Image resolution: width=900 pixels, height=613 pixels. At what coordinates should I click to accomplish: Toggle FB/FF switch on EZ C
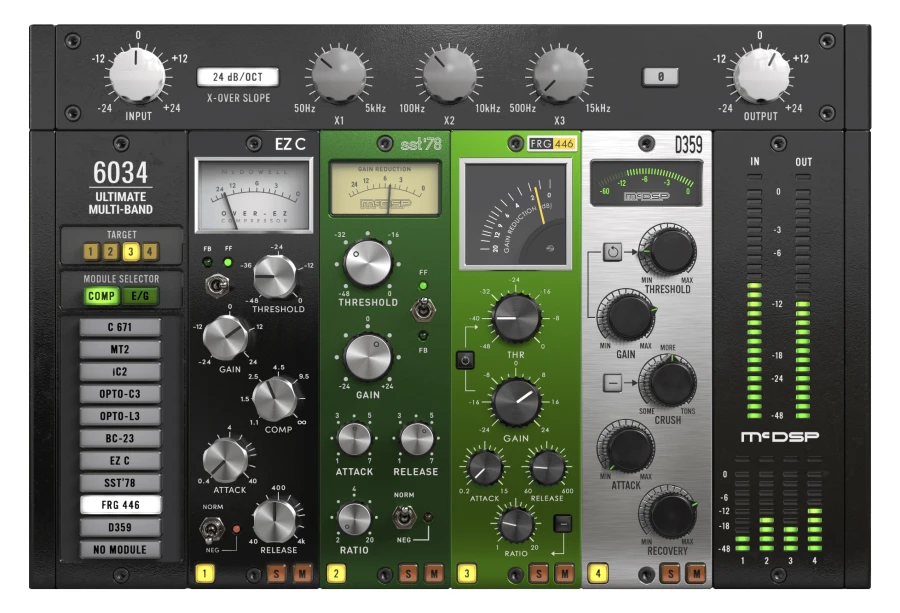pyautogui.click(x=217, y=285)
